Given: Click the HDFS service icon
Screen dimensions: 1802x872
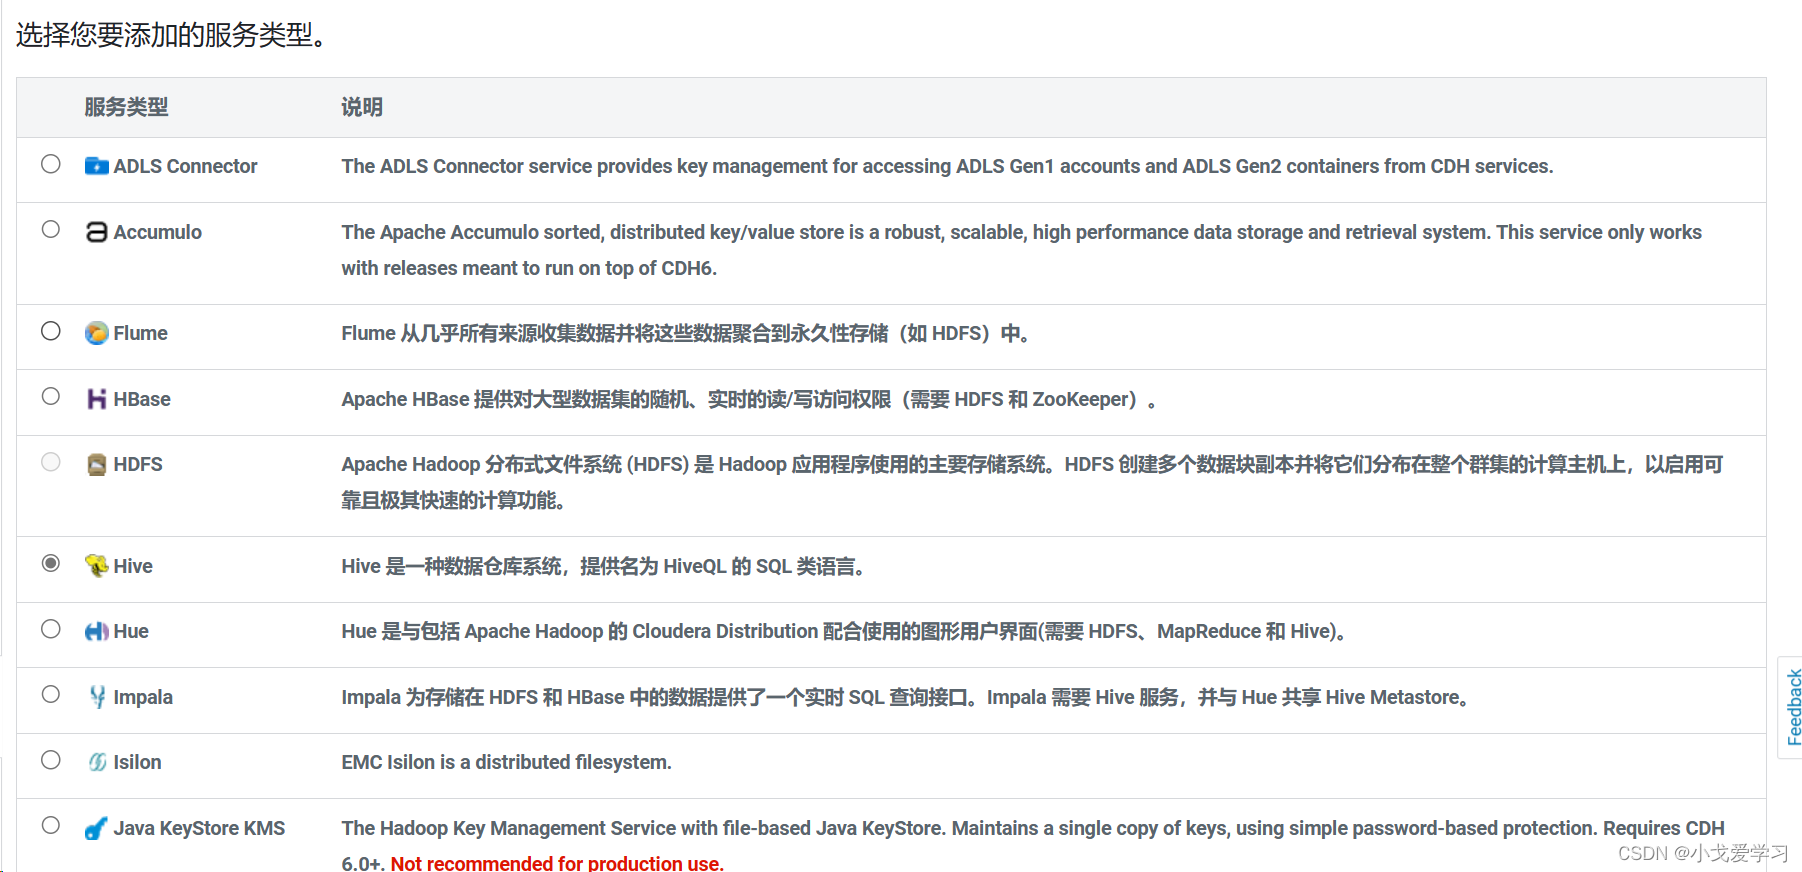Looking at the screenshot, I should tap(96, 464).
